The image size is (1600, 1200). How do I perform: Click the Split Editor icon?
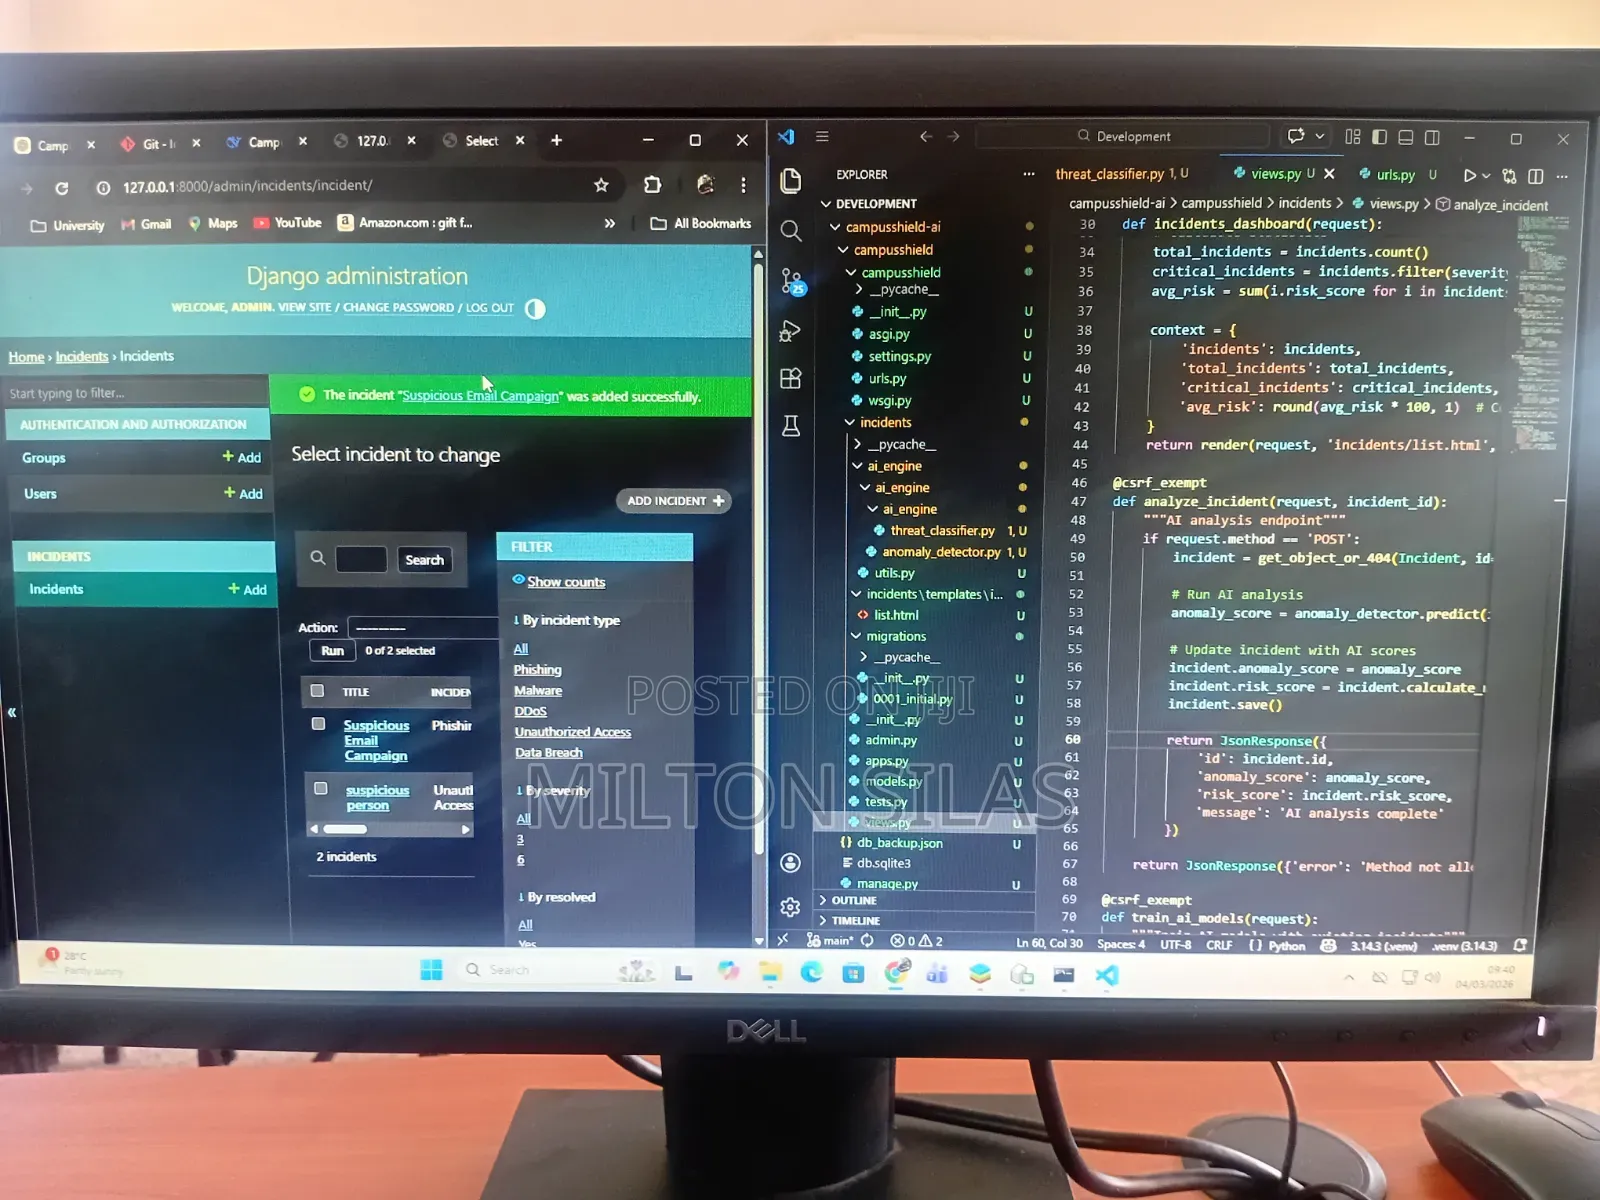(1536, 176)
